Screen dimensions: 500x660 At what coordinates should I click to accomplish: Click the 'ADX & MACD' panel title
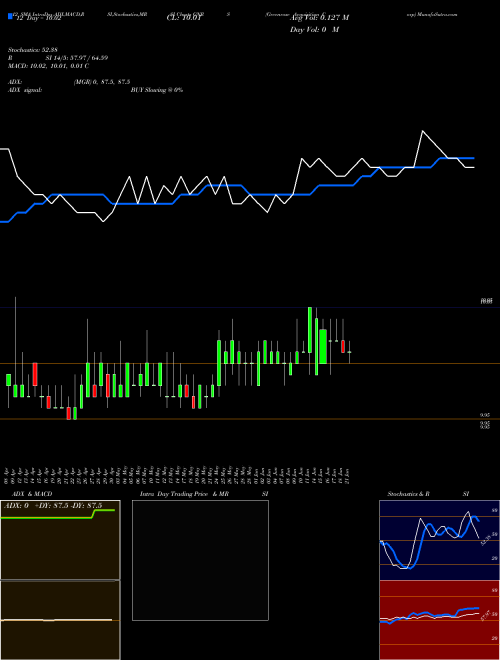coord(32,494)
